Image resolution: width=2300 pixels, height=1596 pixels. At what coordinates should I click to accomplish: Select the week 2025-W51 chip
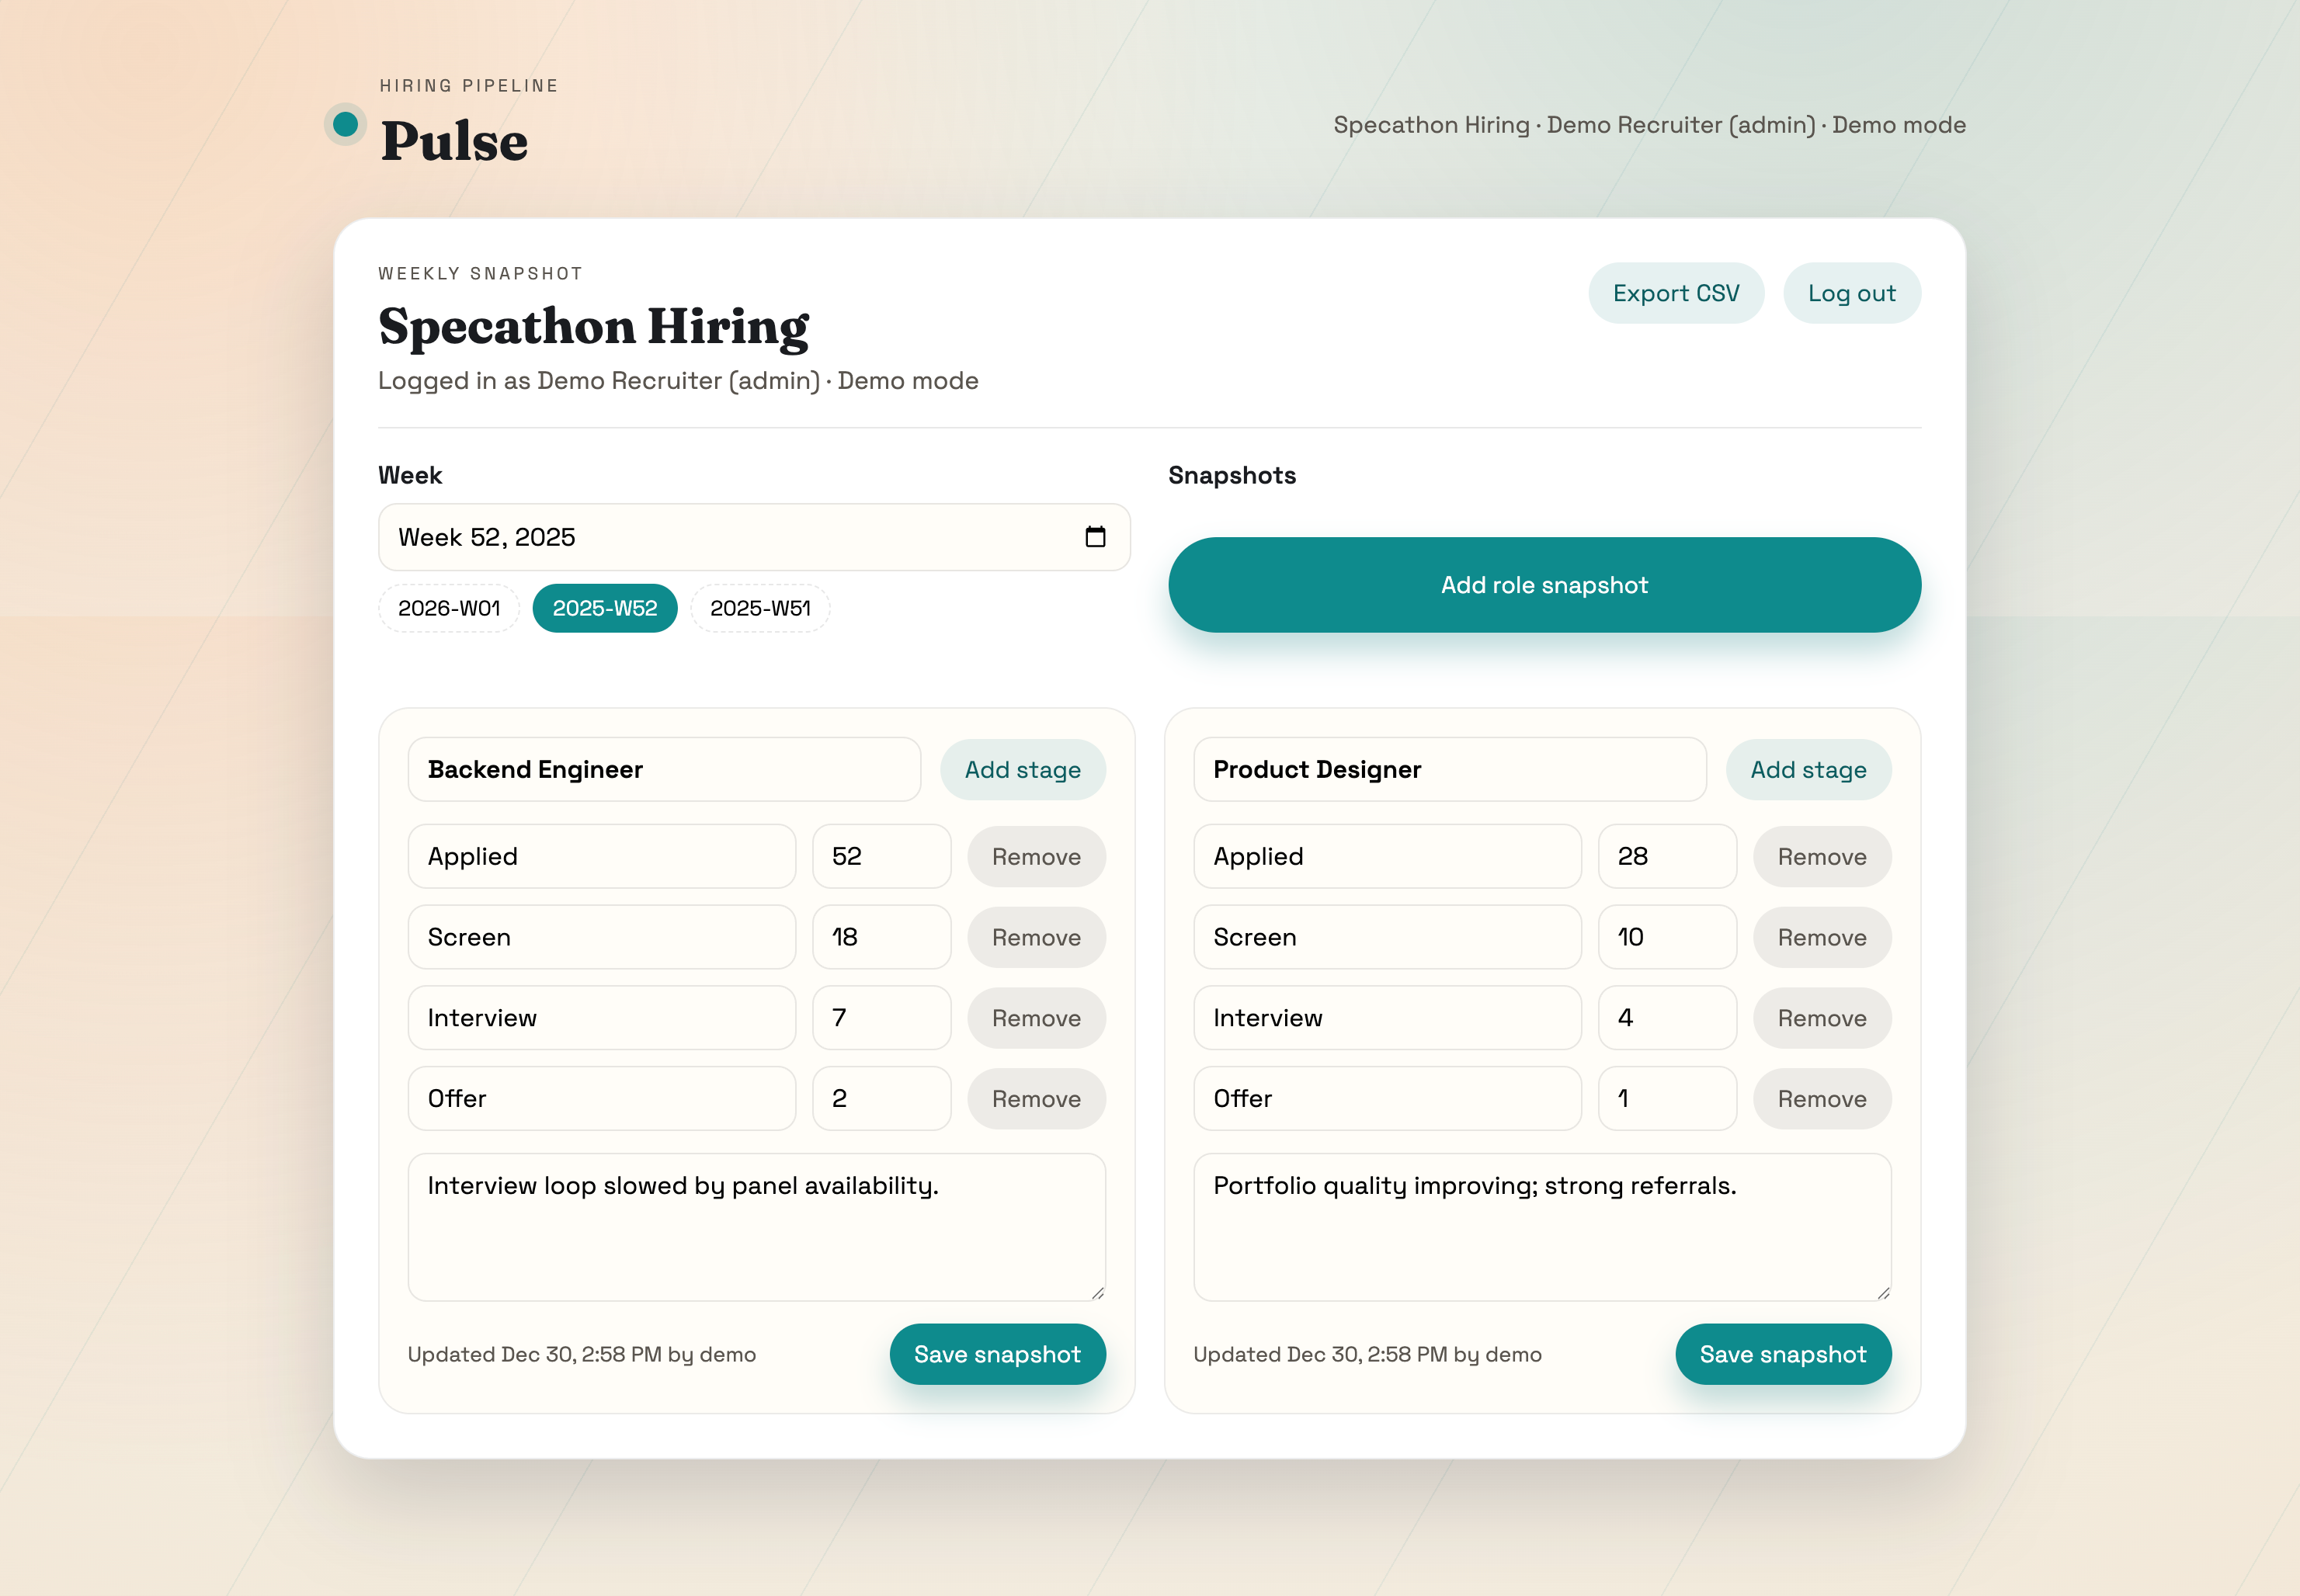760,607
